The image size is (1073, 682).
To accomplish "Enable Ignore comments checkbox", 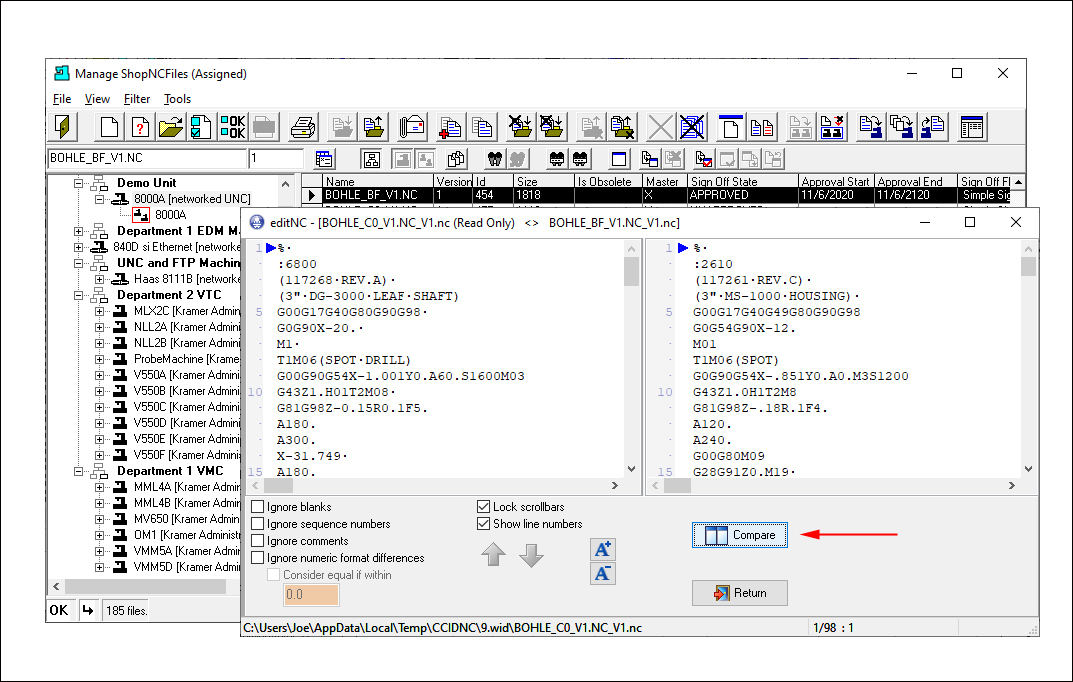I will (x=258, y=541).
